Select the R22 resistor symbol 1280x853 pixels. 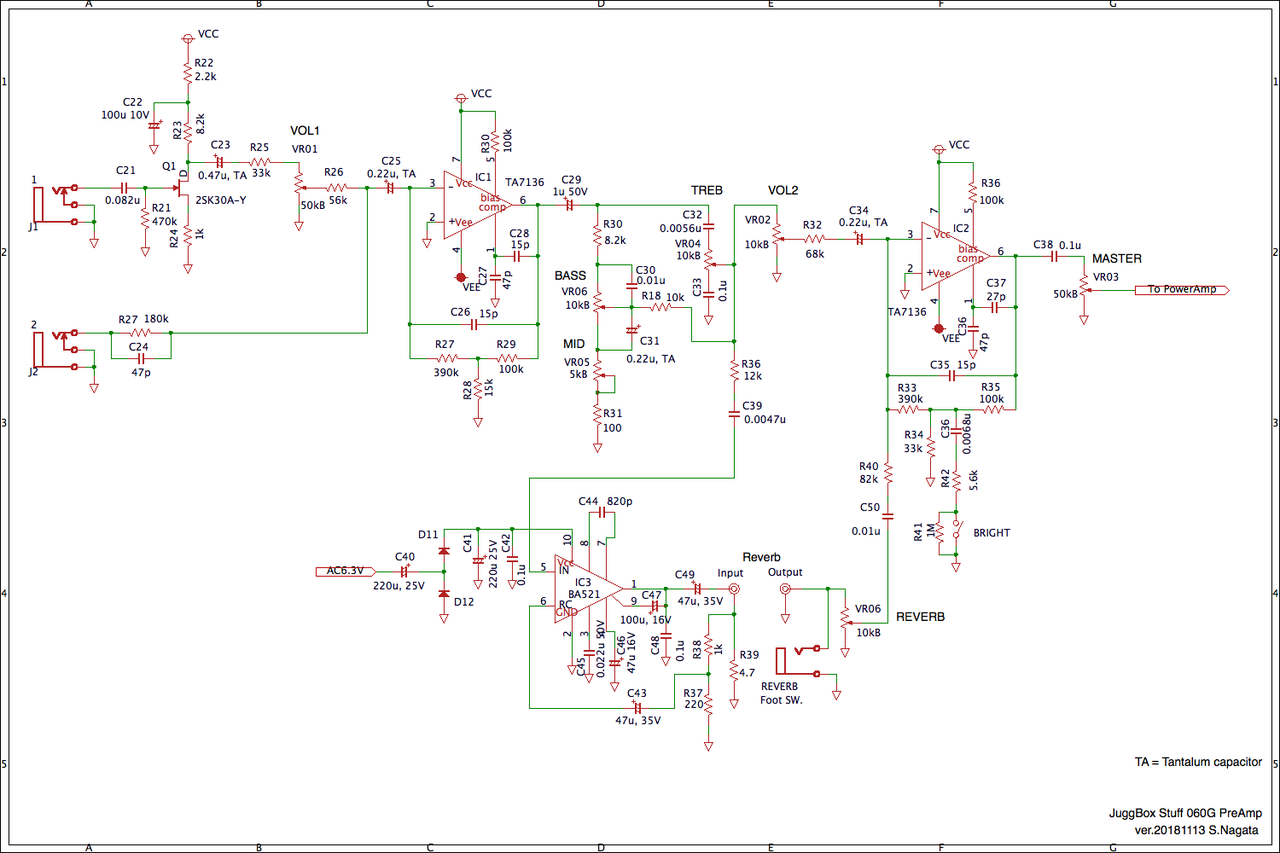click(188, 73)
